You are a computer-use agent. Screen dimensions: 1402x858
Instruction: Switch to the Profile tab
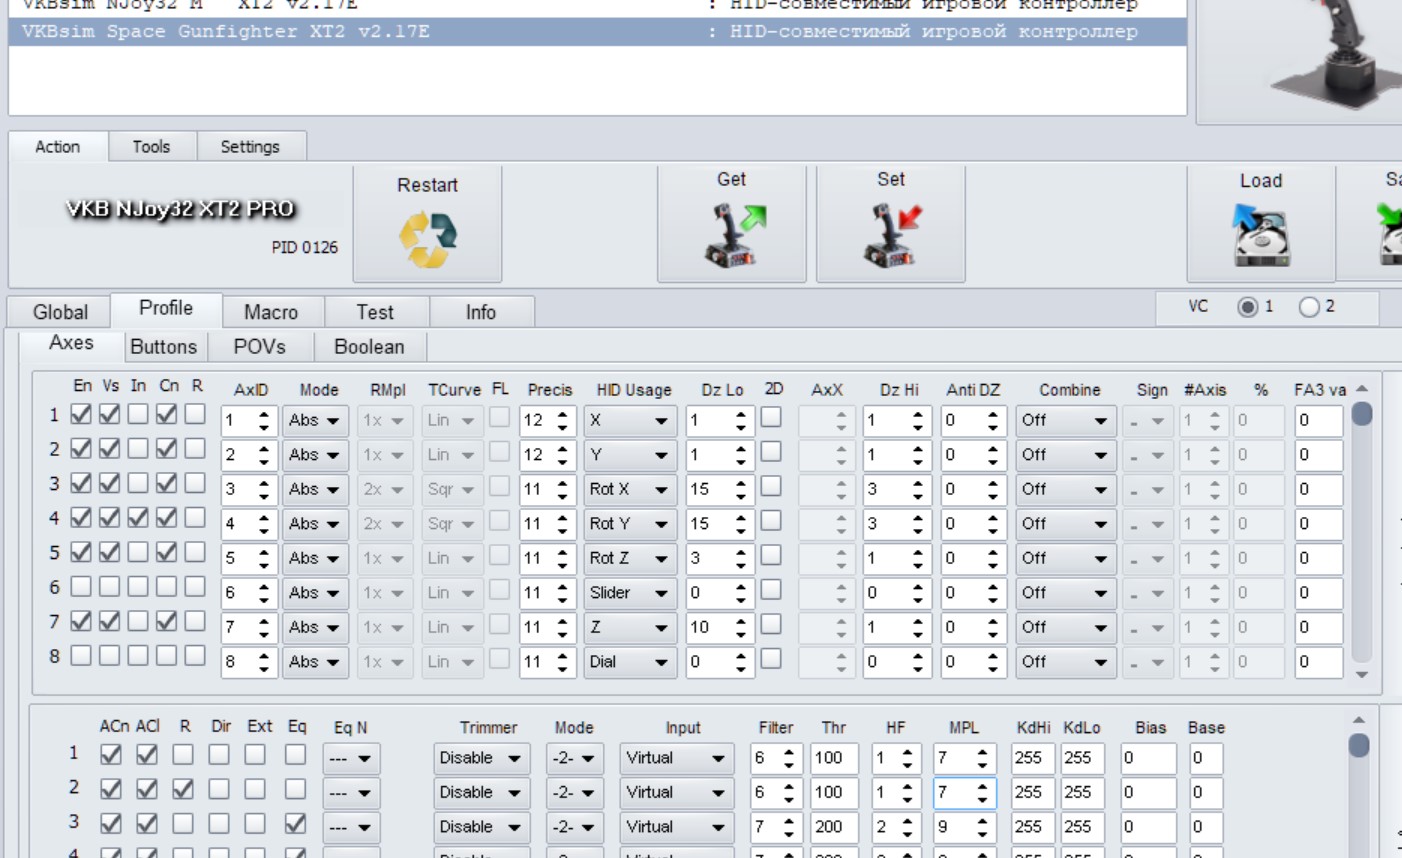[166, 308]
